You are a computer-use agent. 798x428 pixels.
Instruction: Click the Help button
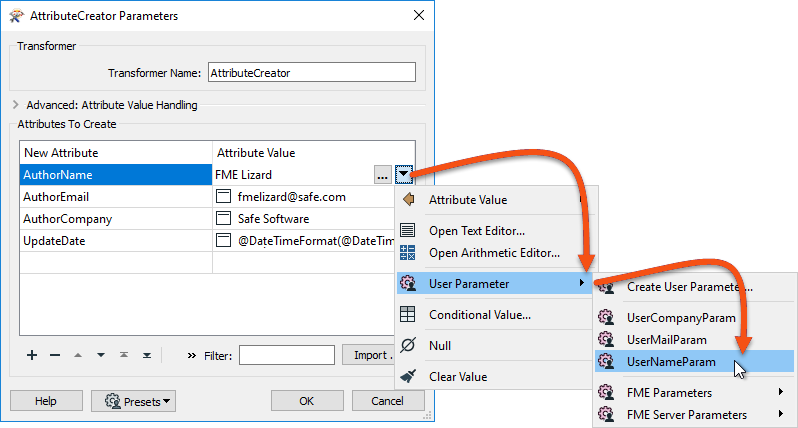click(46, 401)
